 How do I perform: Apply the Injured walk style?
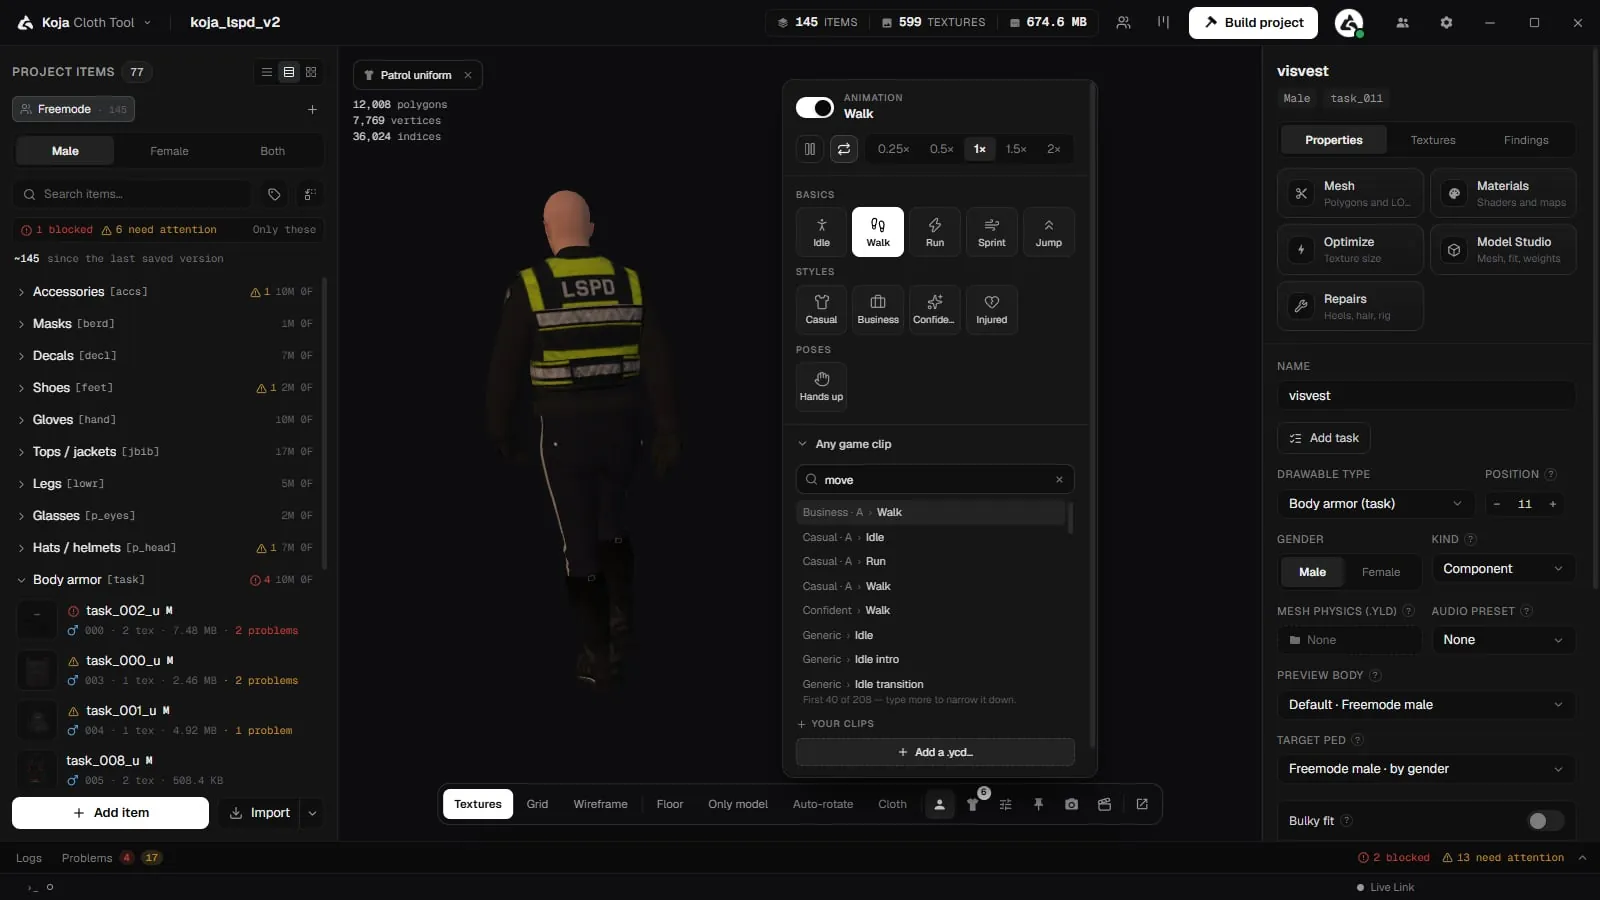pos(992,309)
